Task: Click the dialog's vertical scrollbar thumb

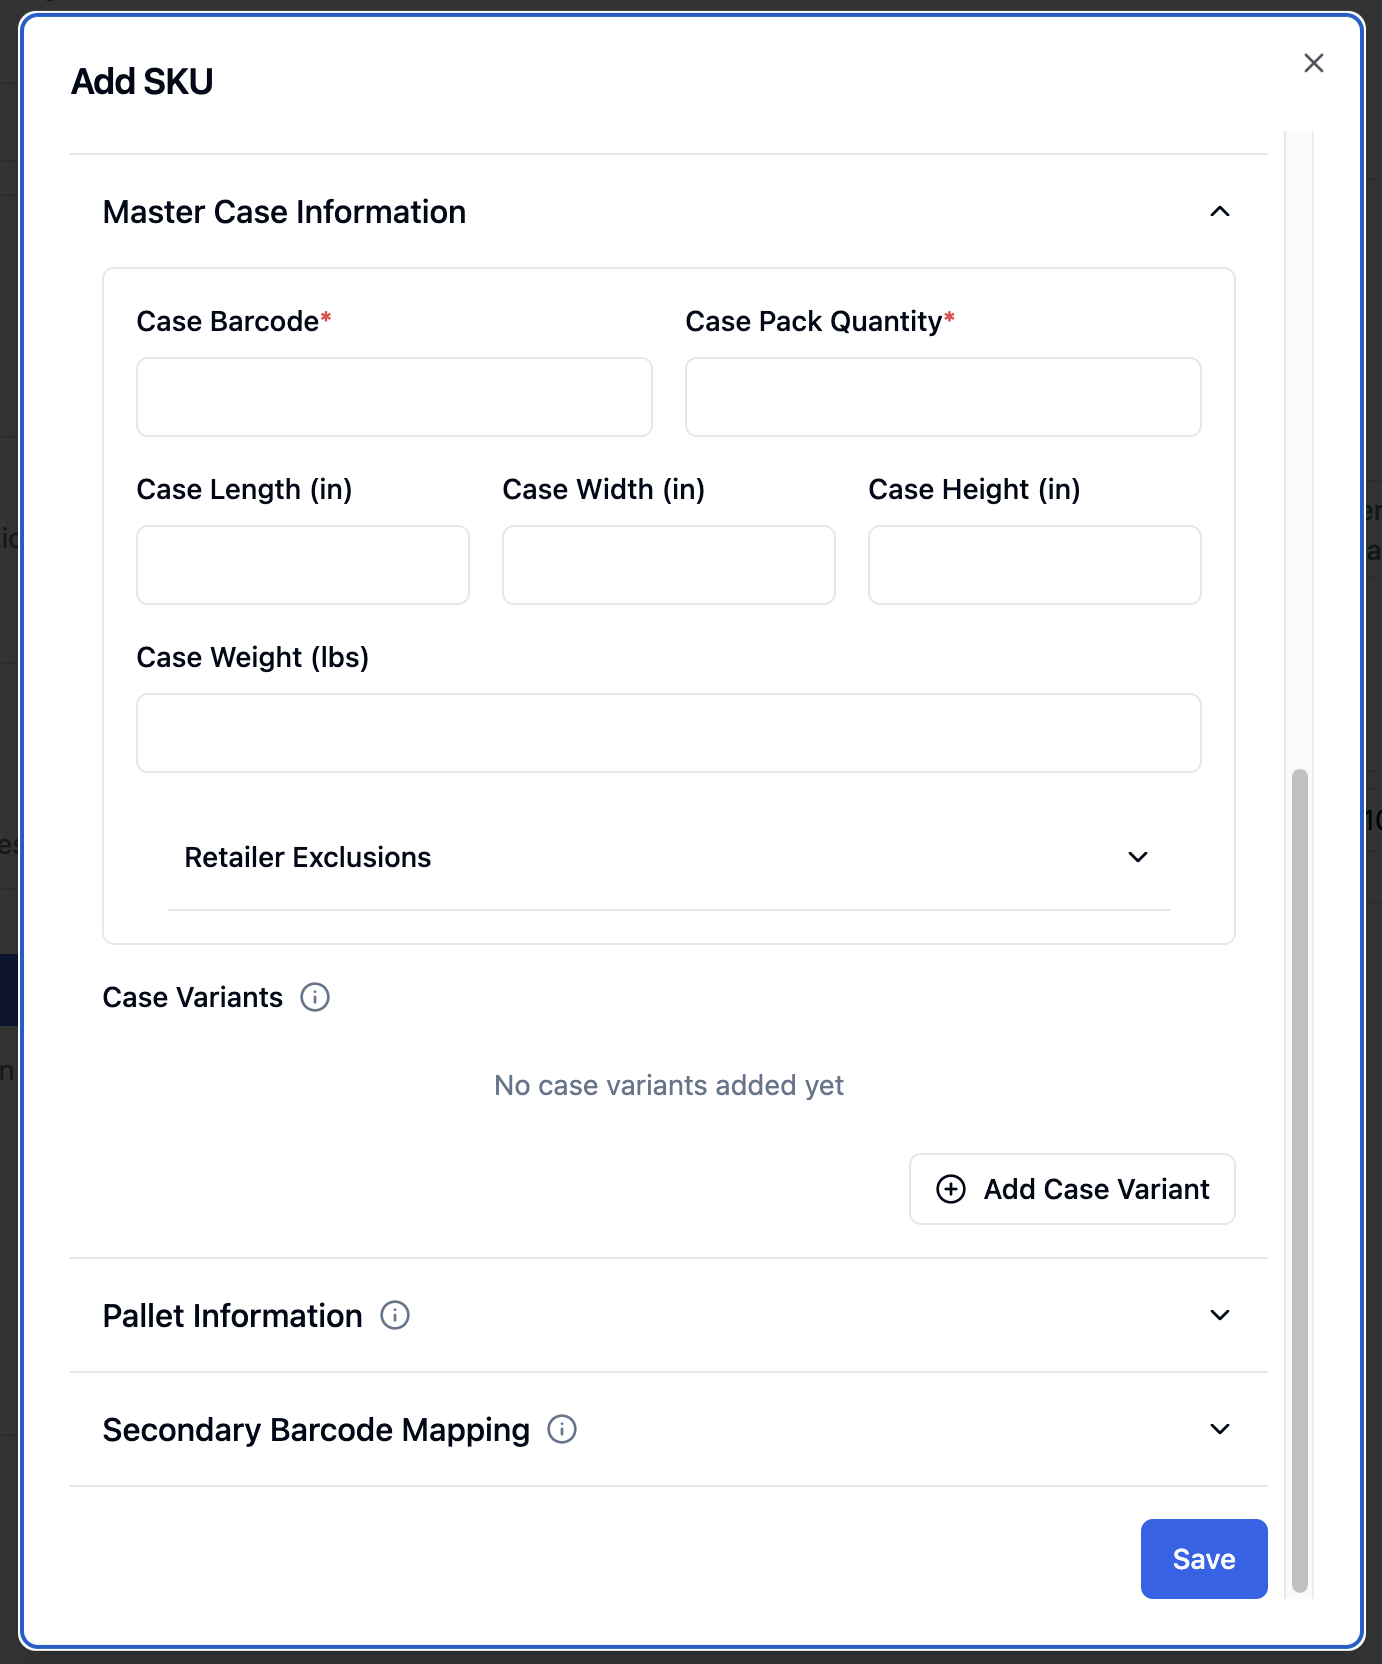Action: point(1300,1180)
